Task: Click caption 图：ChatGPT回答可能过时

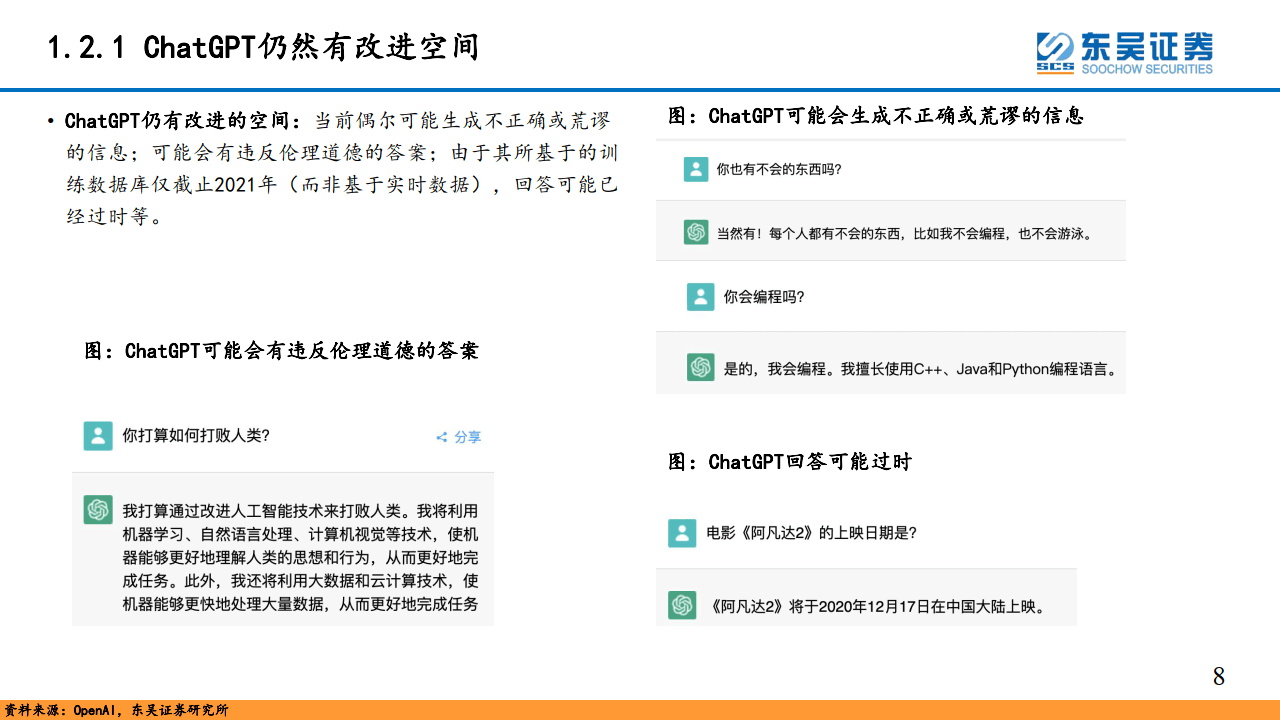Action: pyautogui.click(x=790, y=462)
